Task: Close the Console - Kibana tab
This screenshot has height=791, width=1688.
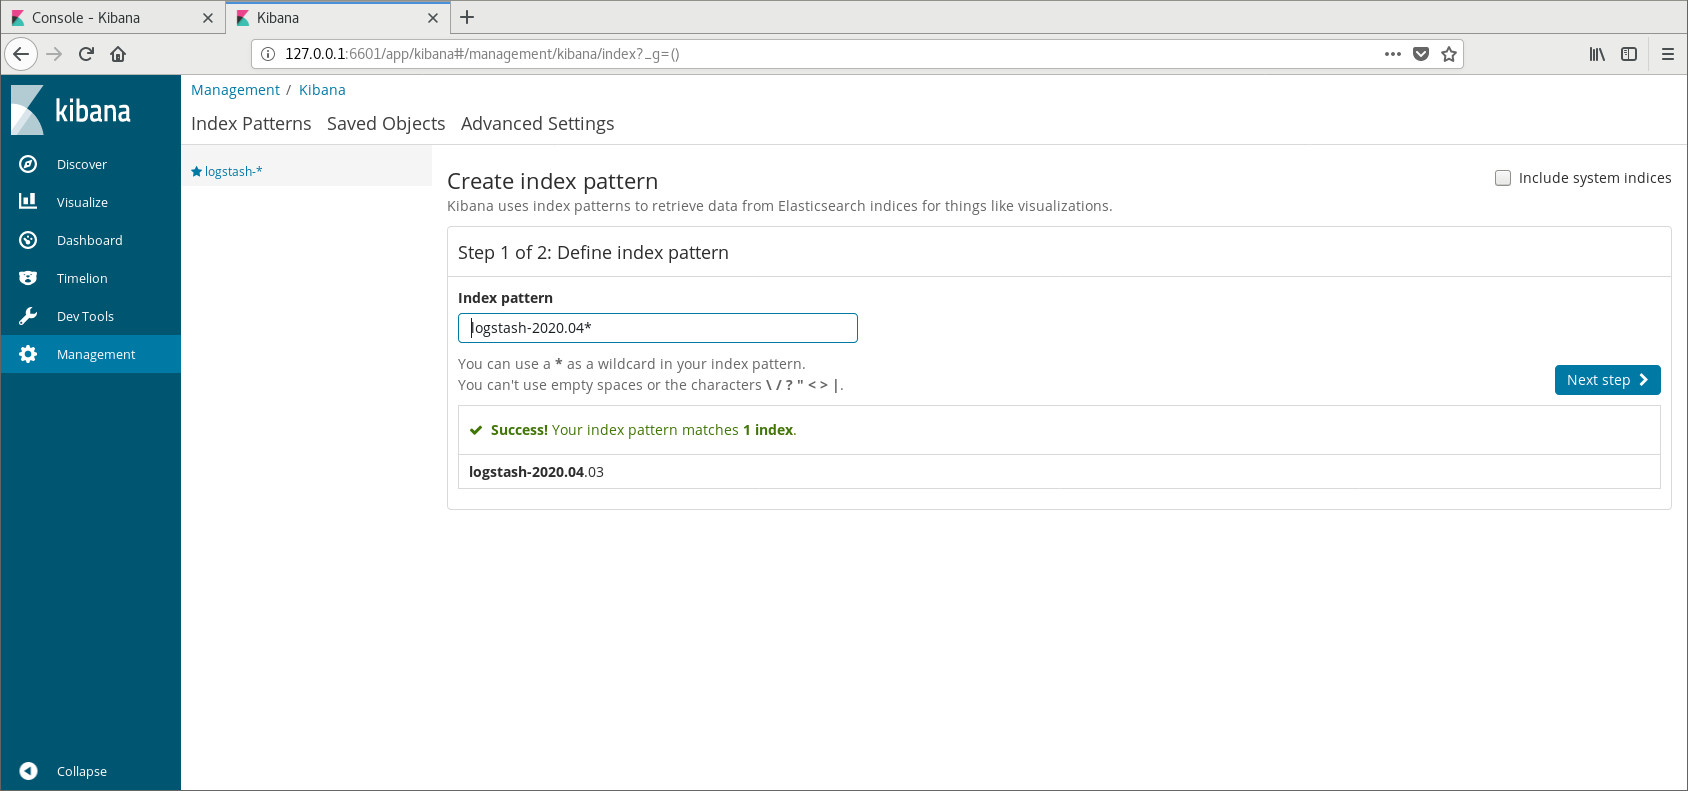Action: click(x=208, y=18)
